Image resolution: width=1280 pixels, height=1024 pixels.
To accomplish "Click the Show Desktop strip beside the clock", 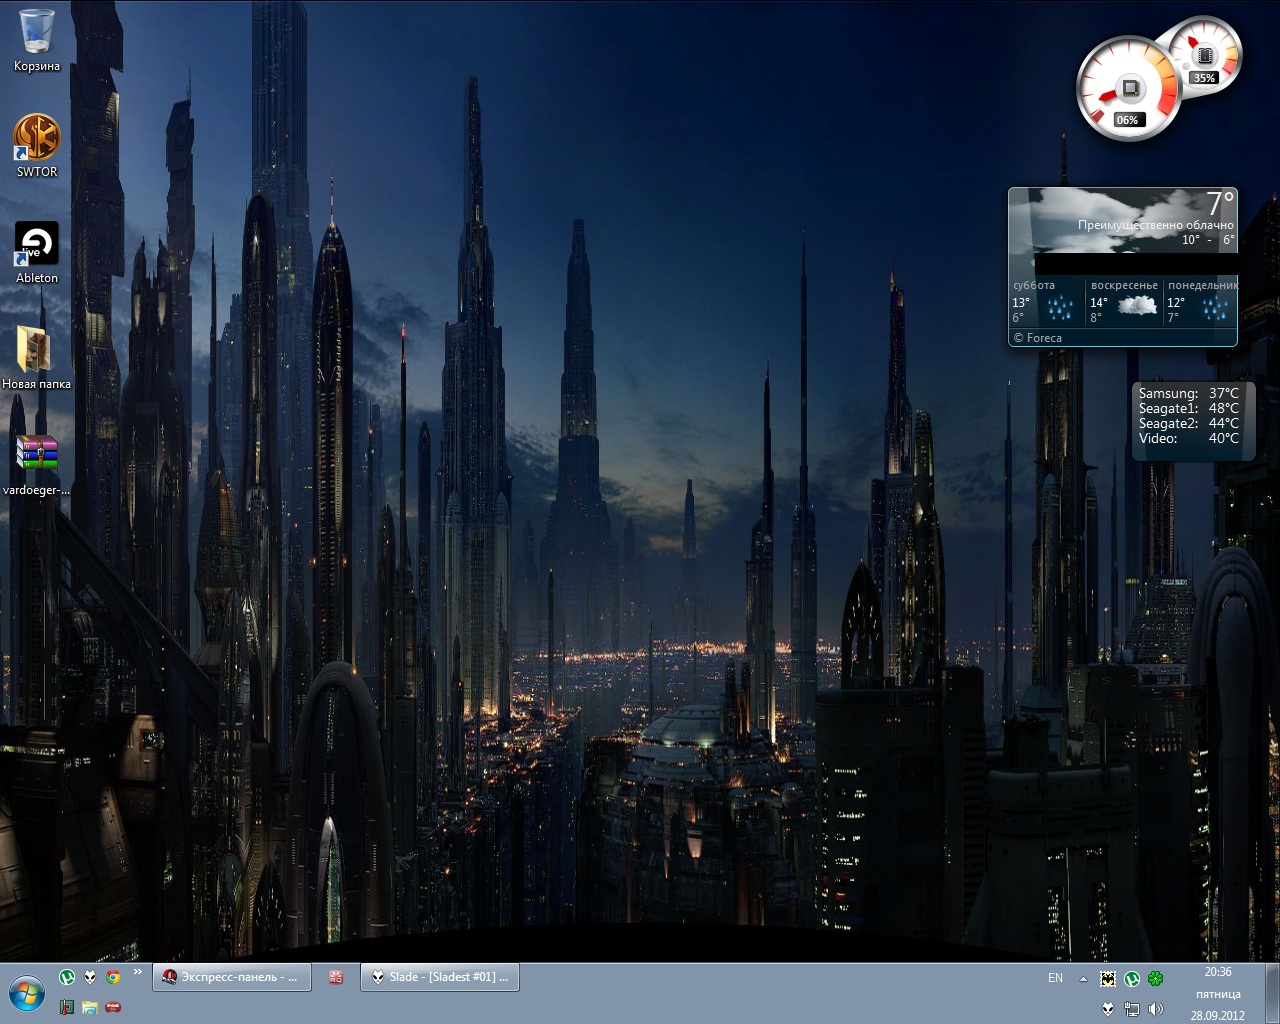I will tap(1272, 993).
